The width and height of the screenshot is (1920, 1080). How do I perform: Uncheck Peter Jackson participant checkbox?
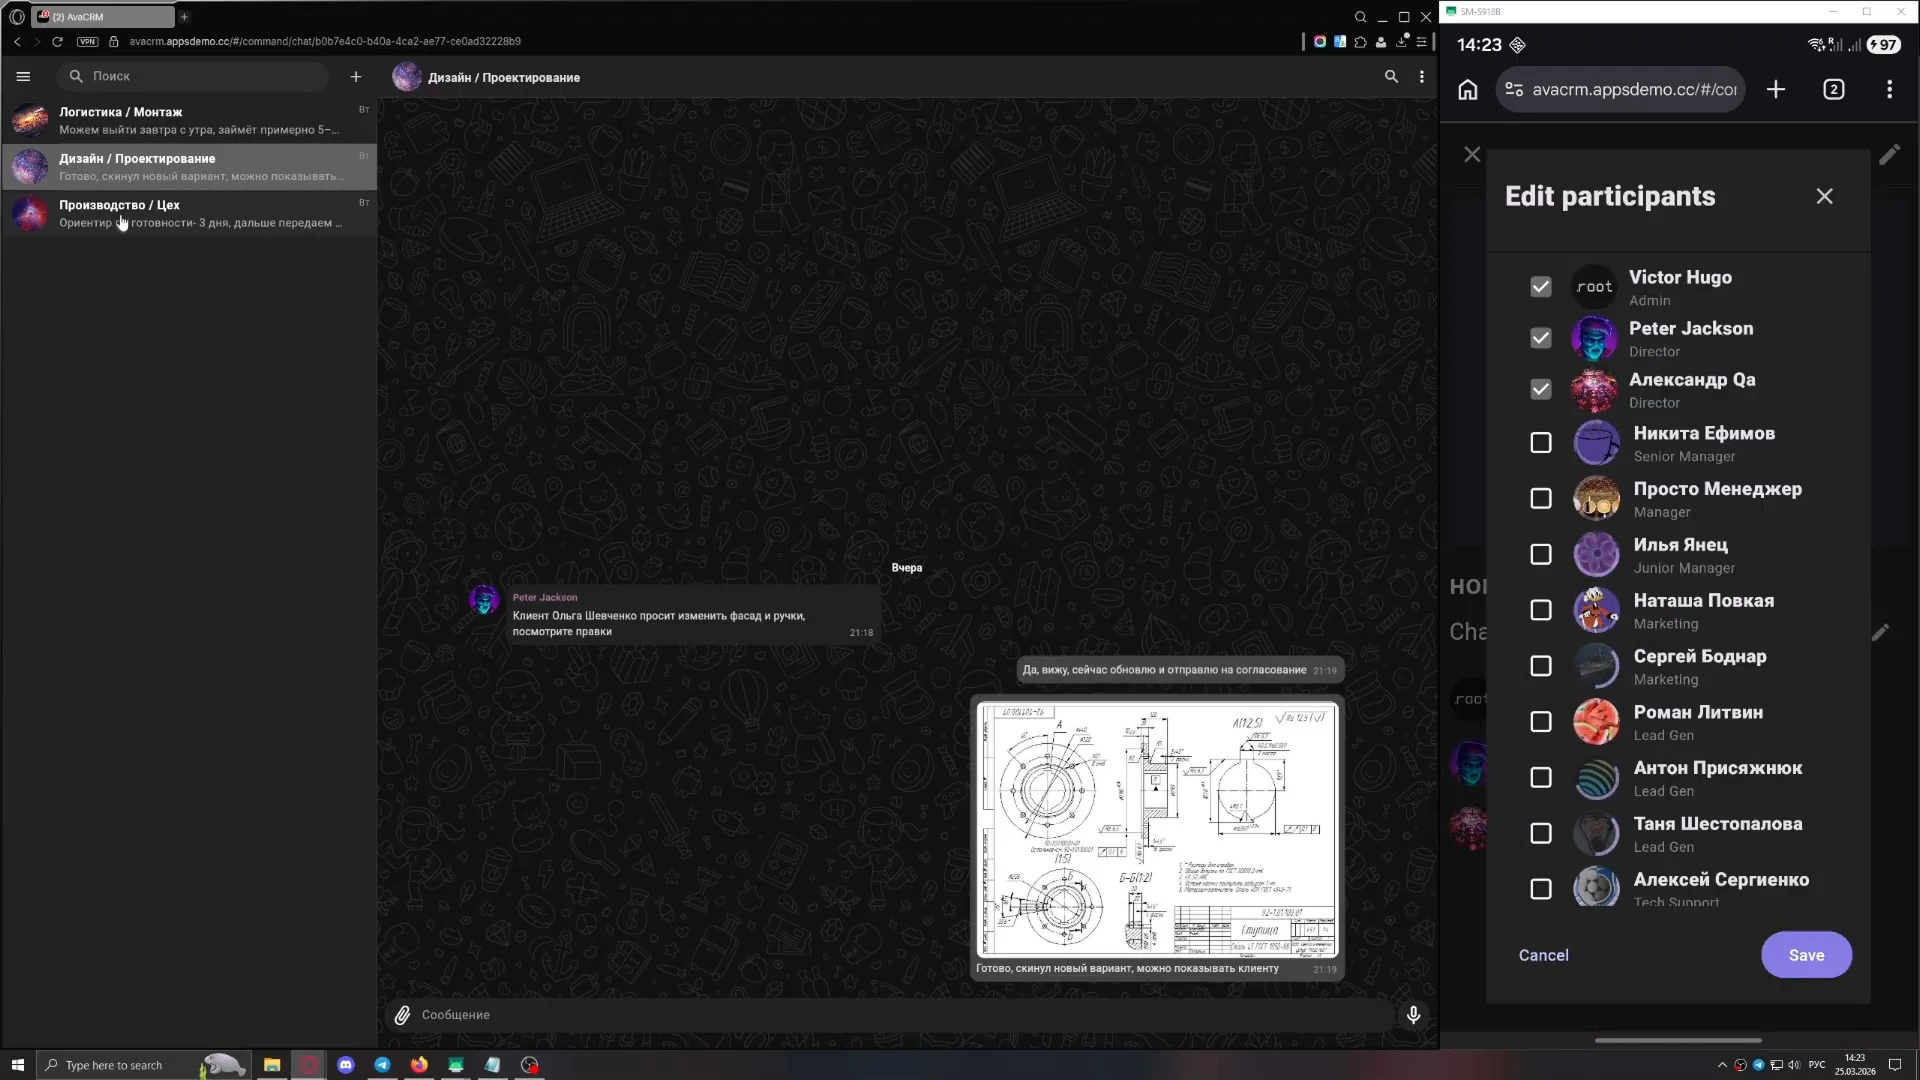[x=1541, y=338]
